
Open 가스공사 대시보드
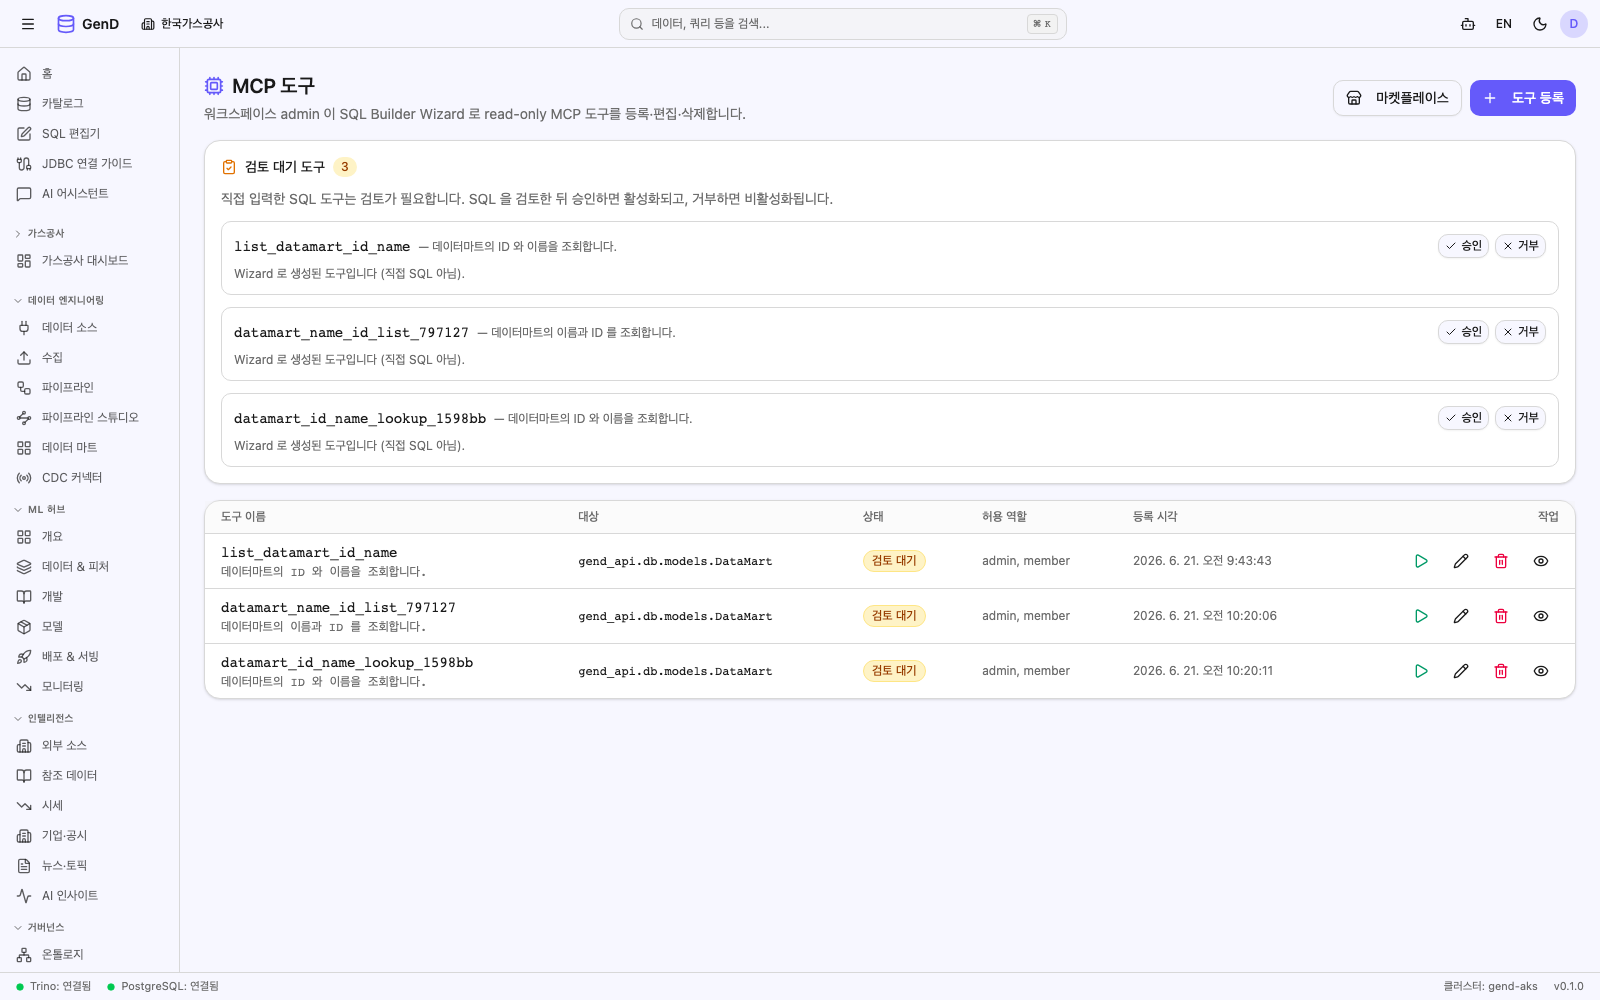tap(89, 261)
